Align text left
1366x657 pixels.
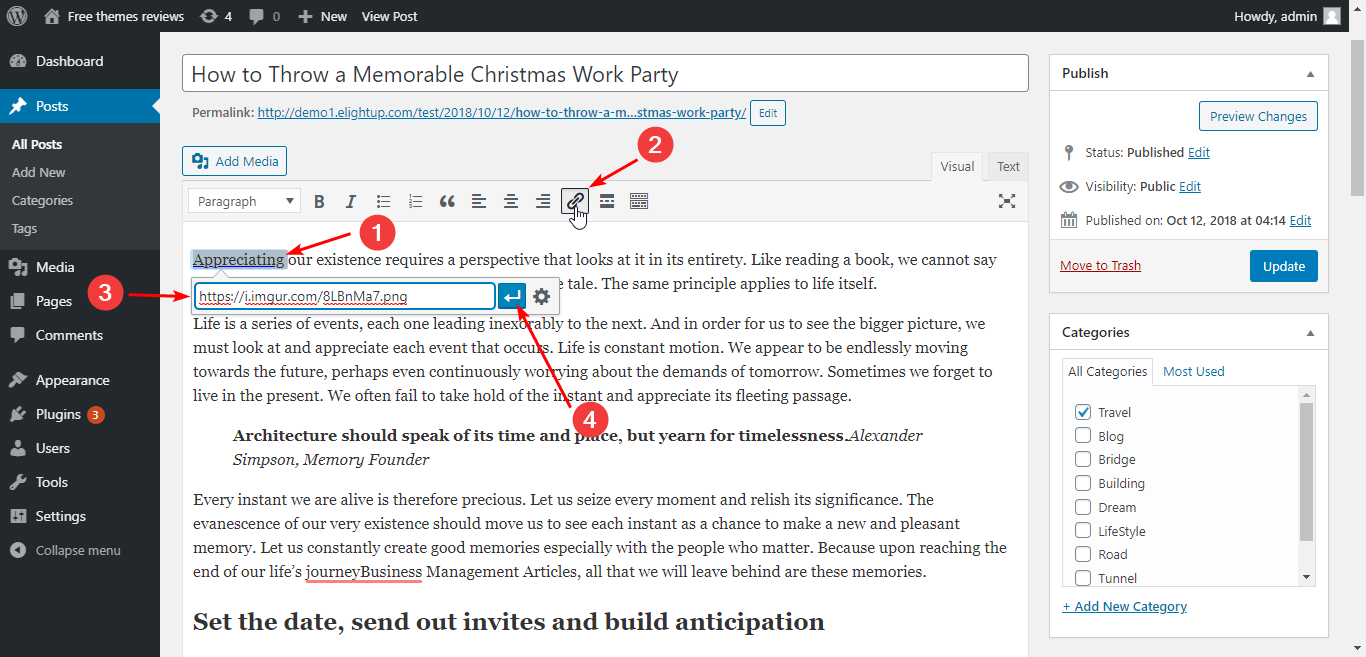[479, 201]
